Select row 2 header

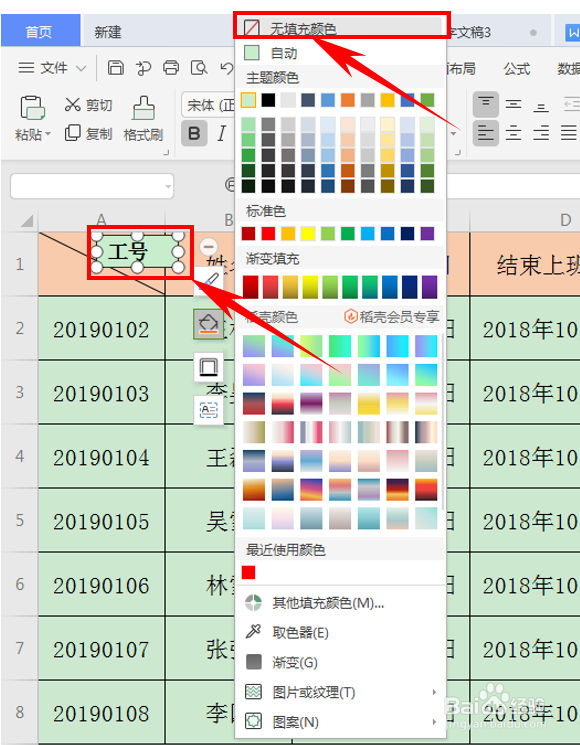click(19, 328)
